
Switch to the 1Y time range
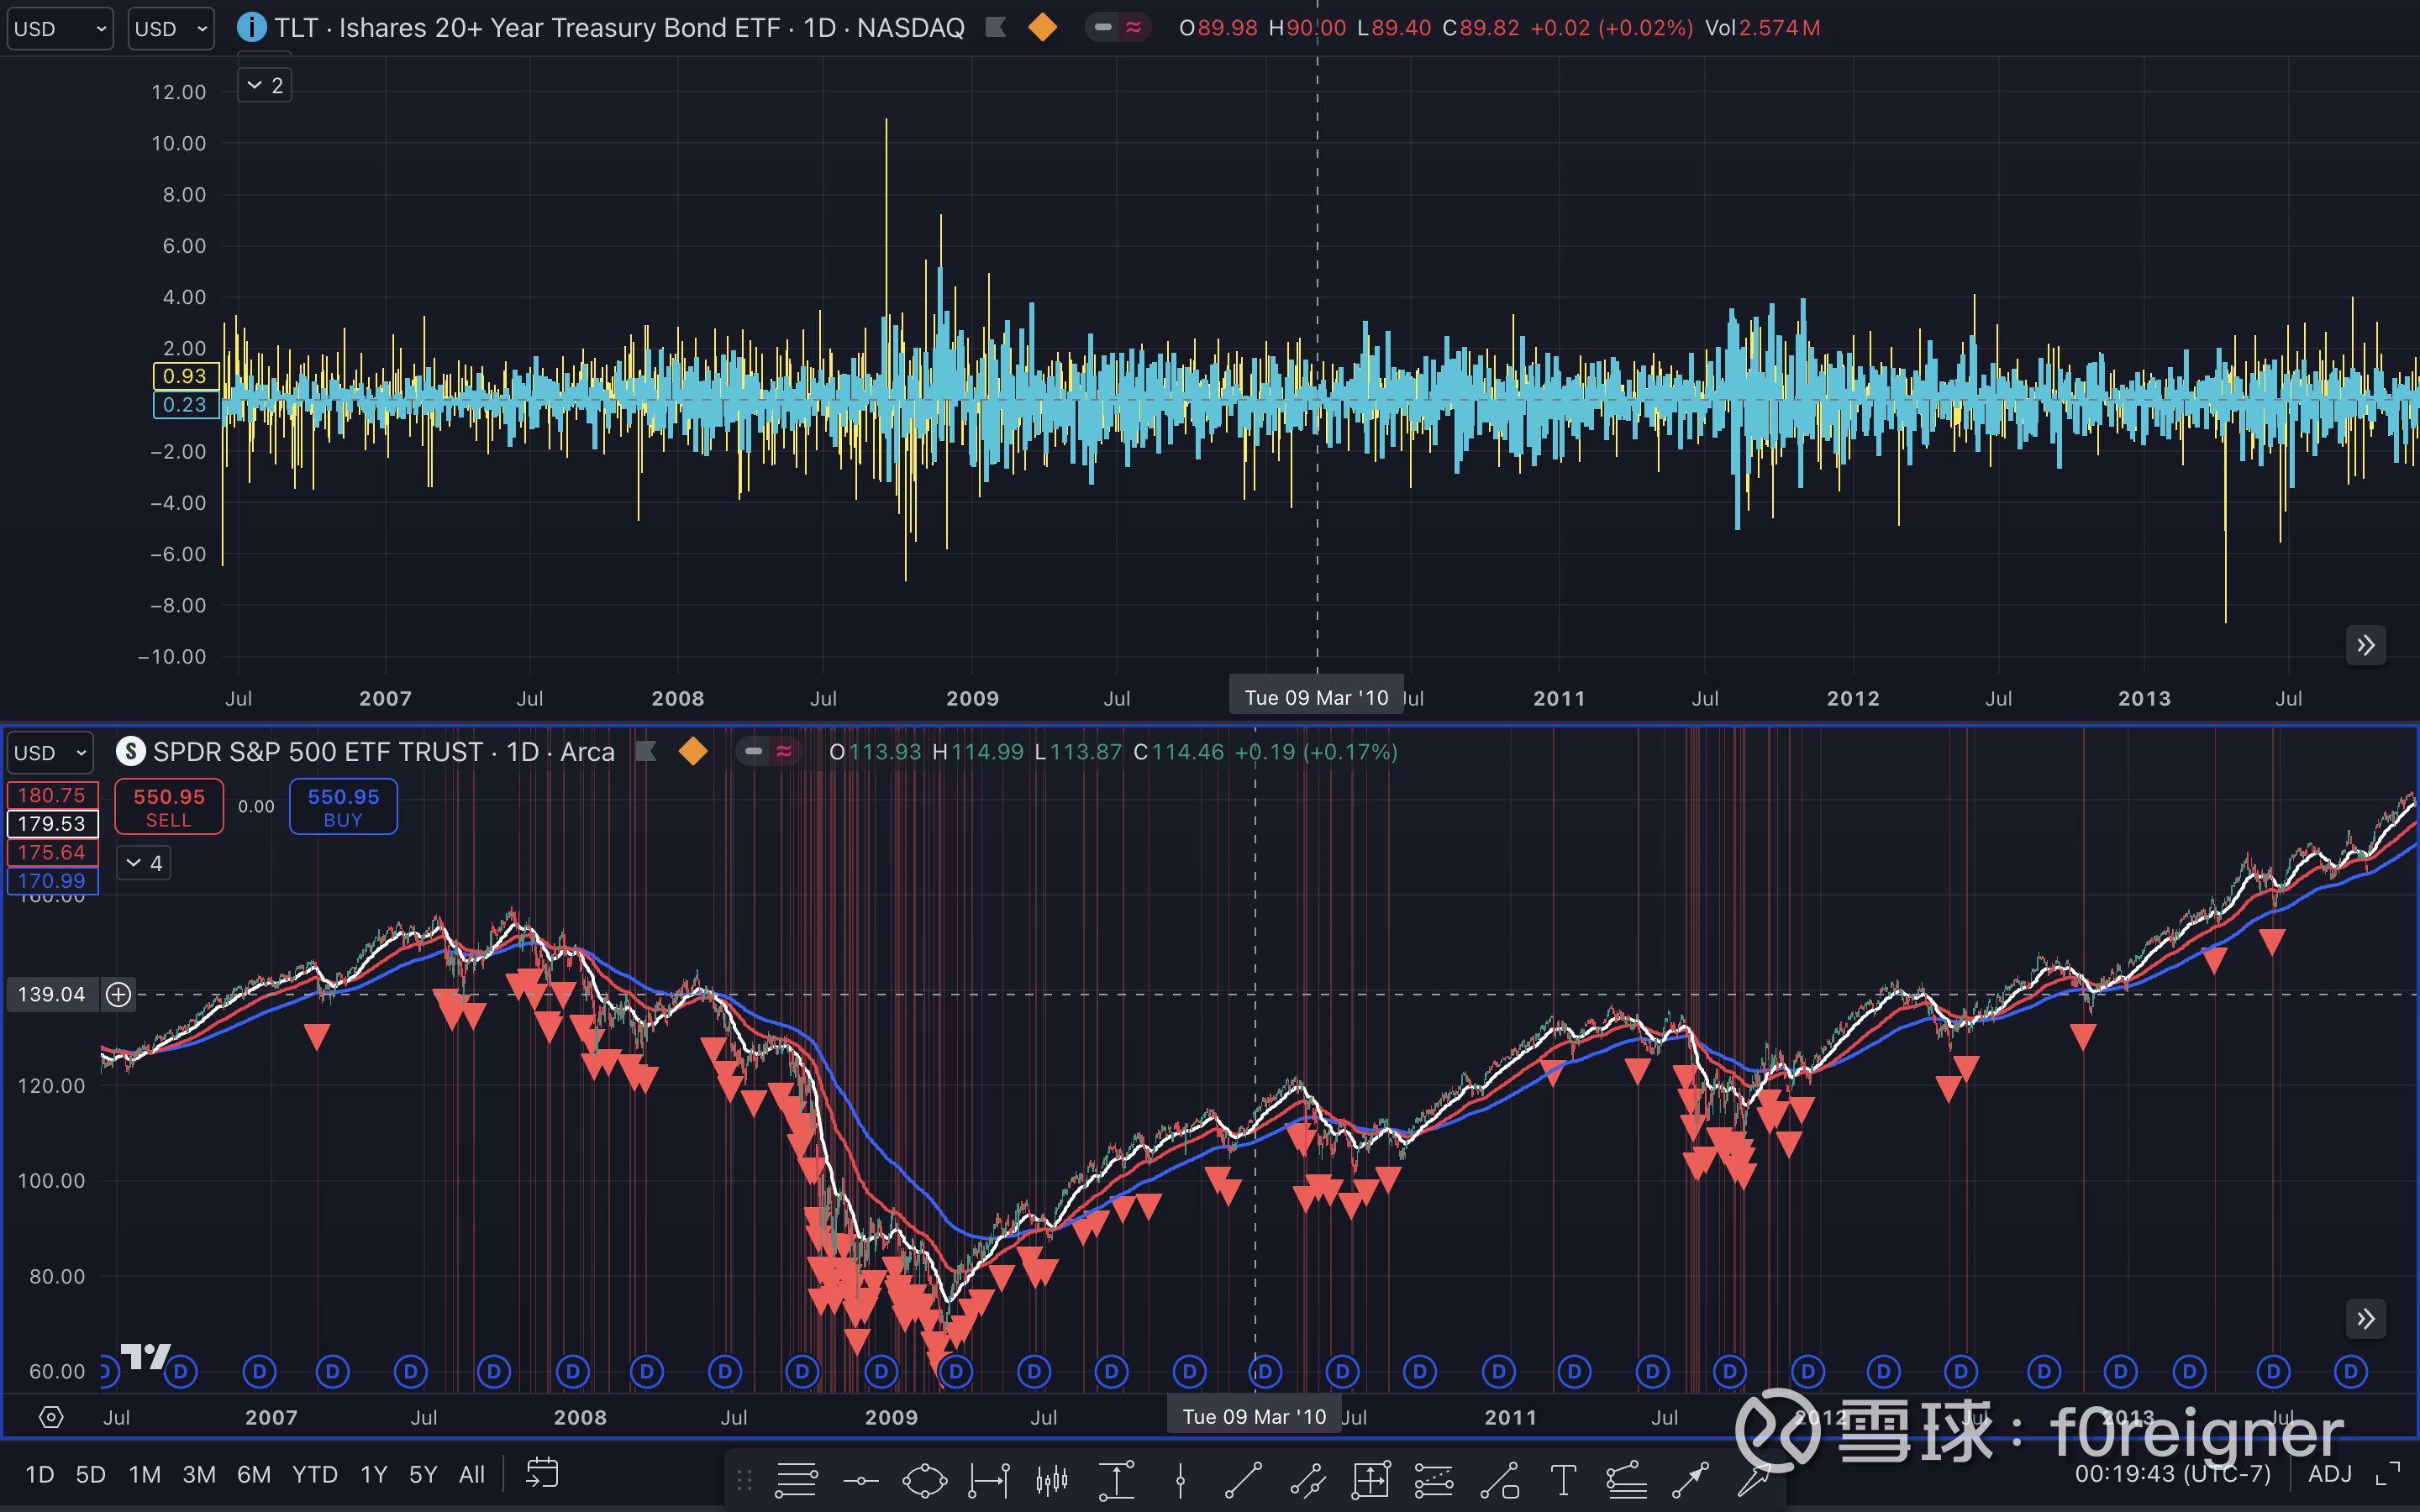tap(374, 1474)
